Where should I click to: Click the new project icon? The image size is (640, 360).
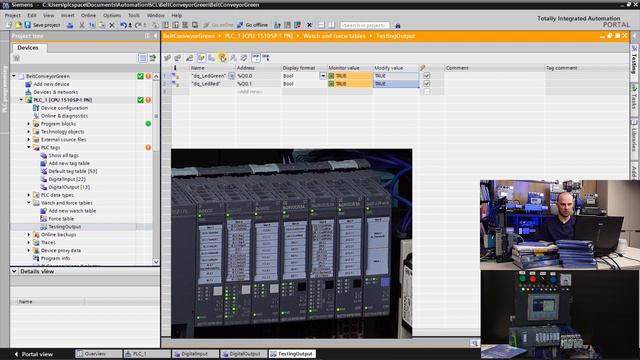[x=9, y=25]
